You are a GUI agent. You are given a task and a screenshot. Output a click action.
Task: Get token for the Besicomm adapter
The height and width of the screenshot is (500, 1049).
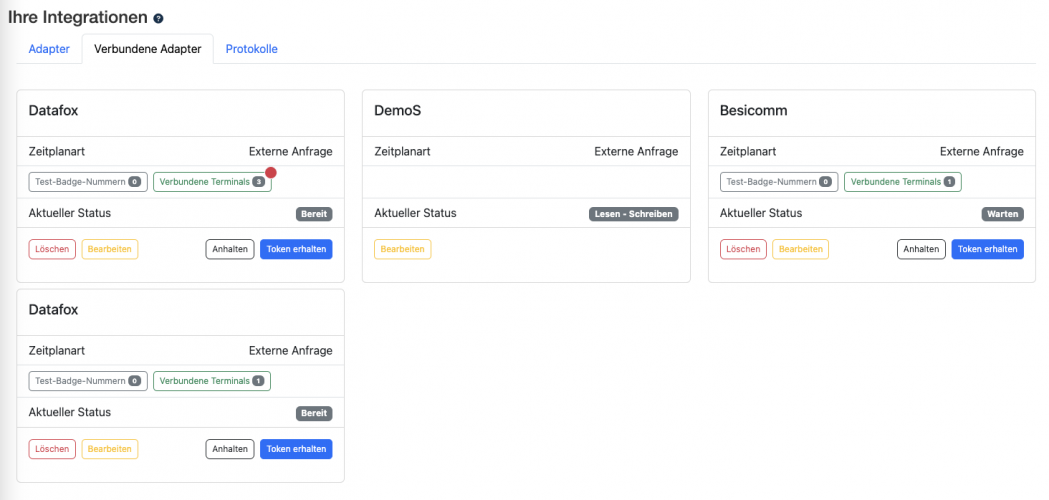click(987, 249)
